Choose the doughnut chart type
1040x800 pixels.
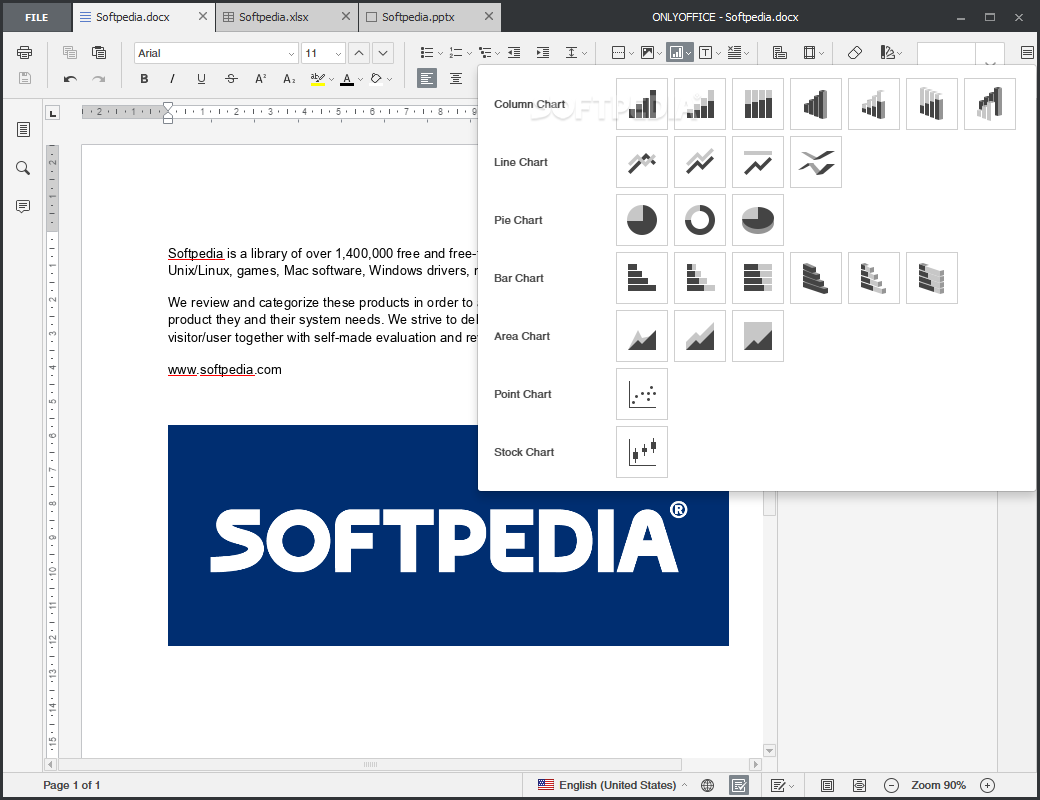[700, 220]
